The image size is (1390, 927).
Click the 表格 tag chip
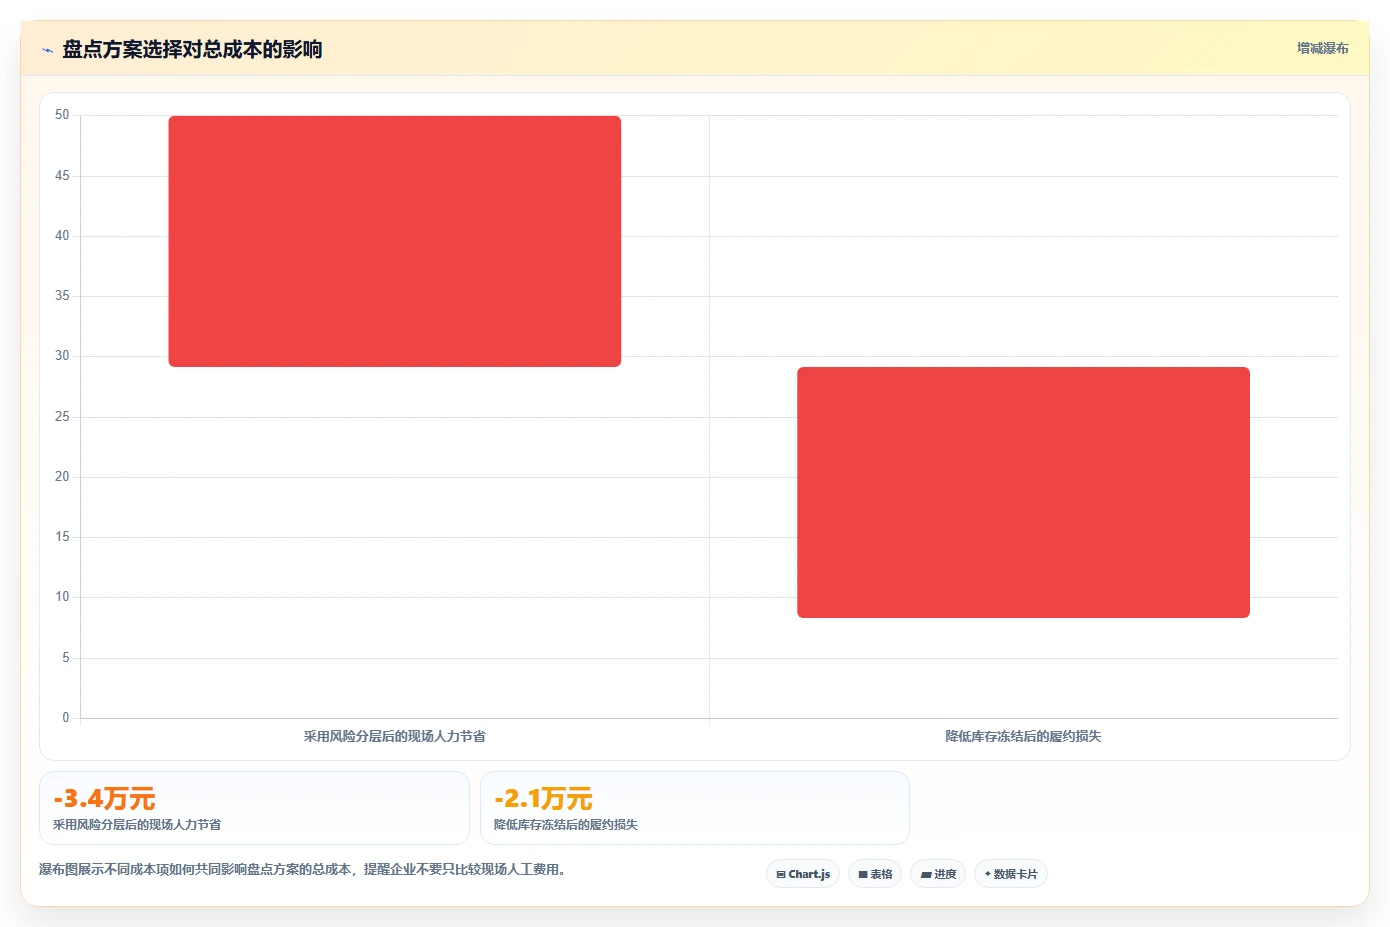pyautogui.click(x=875, y=874)
